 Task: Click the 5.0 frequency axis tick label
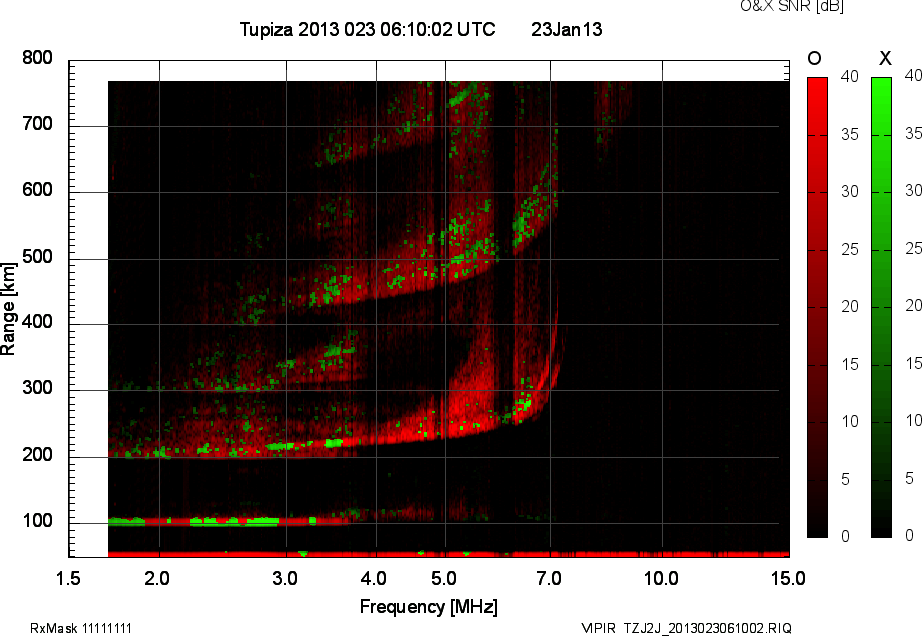tap(444, 578)
